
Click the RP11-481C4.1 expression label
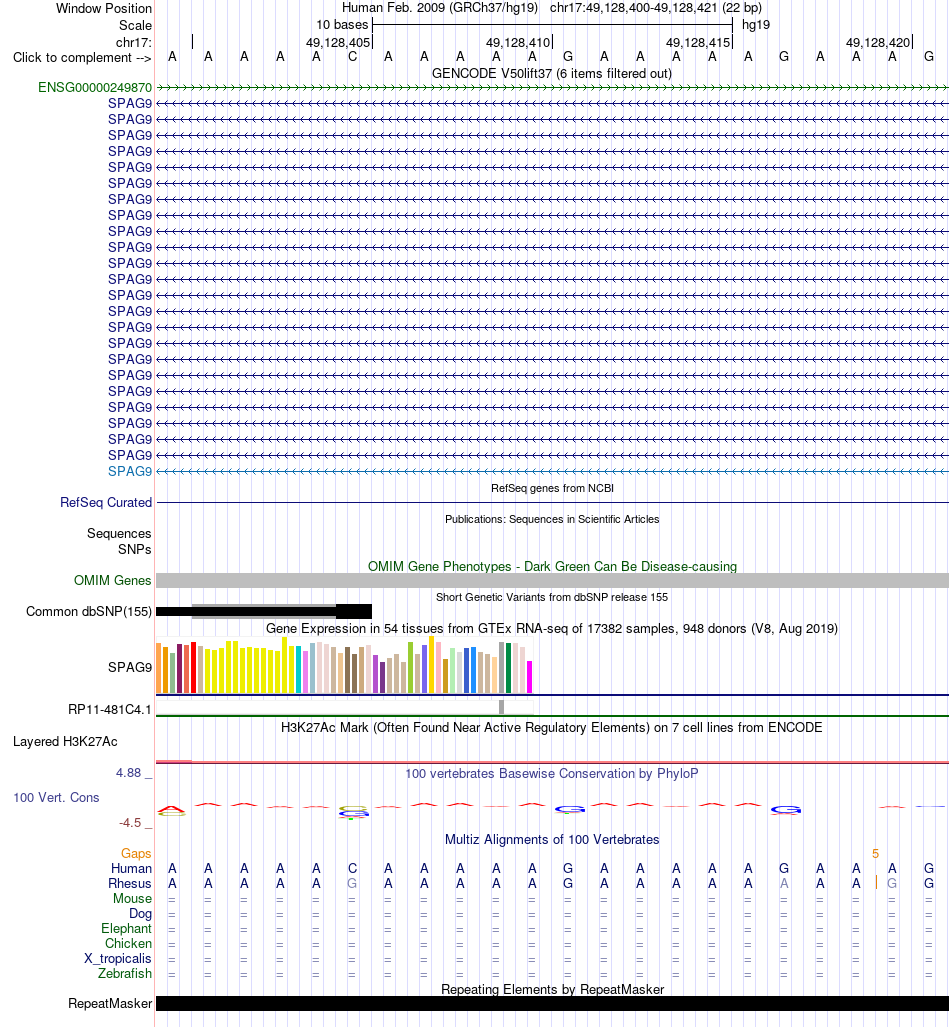click(110, 709)
